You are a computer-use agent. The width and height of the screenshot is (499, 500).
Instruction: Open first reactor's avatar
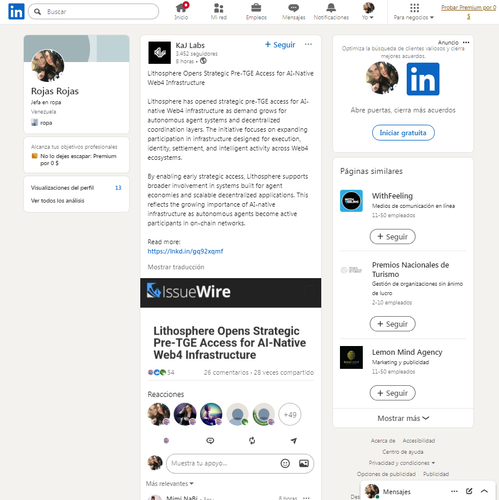pyautogui.click(x=159, y=414)
